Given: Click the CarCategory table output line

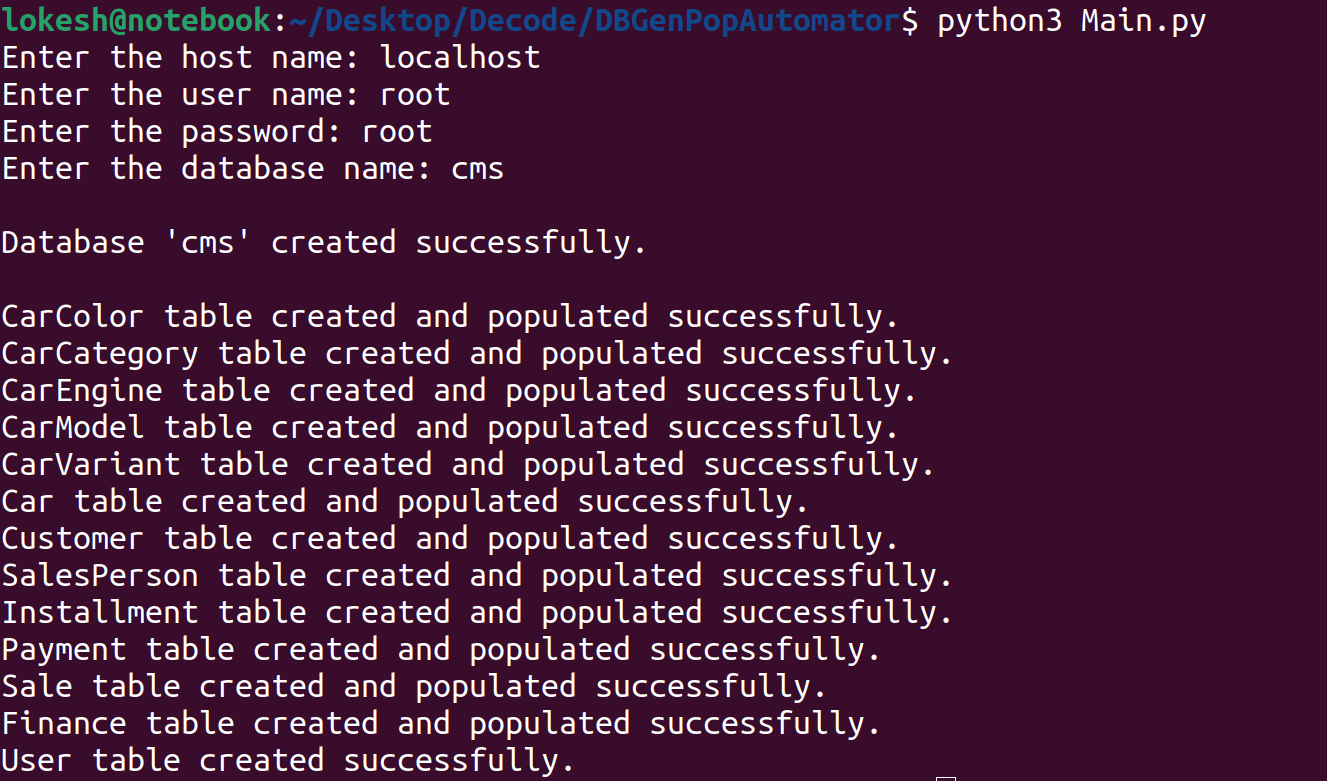Looking at the screenshot, I should pyautogui.click(x=477, y=353).
